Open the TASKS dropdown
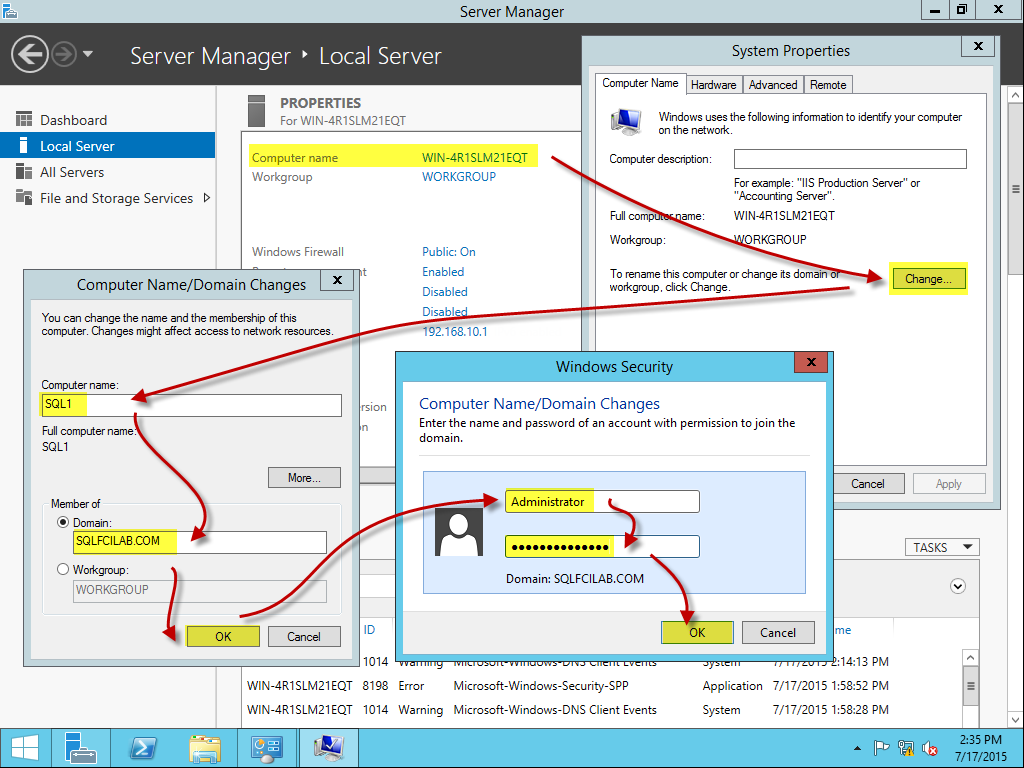The image size is (1024, 768). 942,547
